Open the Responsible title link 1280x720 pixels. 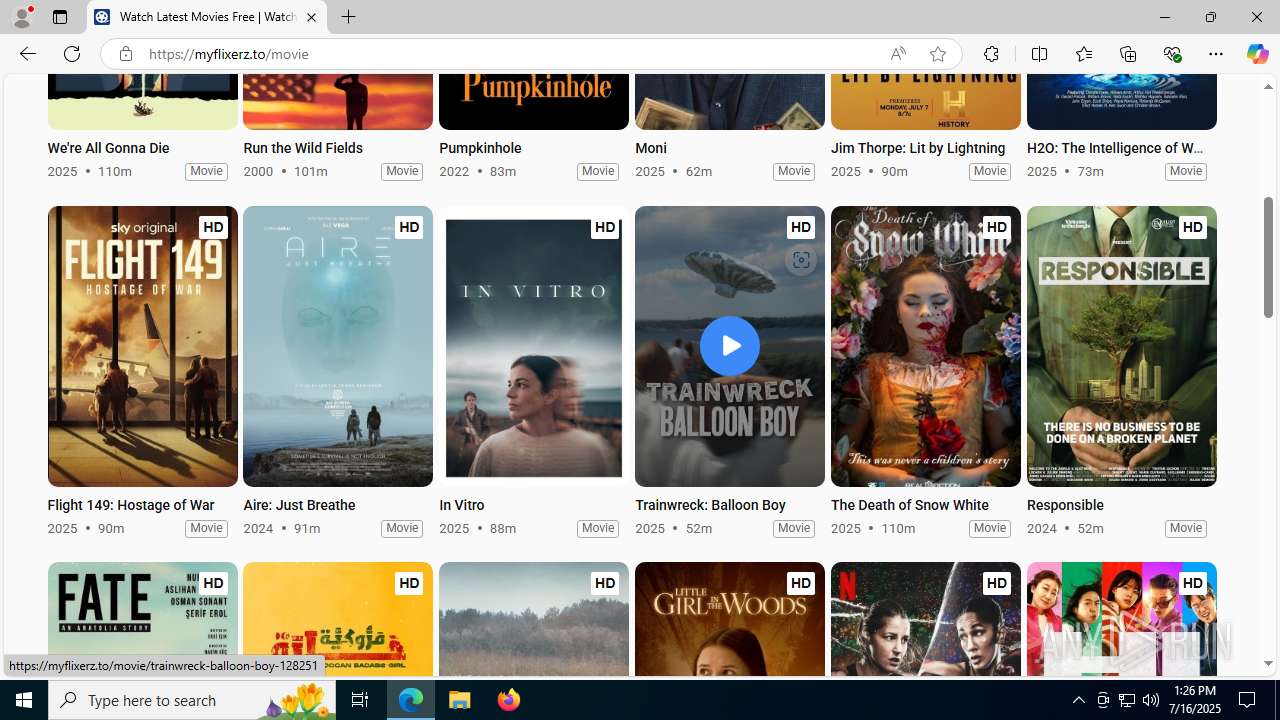point(1065,505)
